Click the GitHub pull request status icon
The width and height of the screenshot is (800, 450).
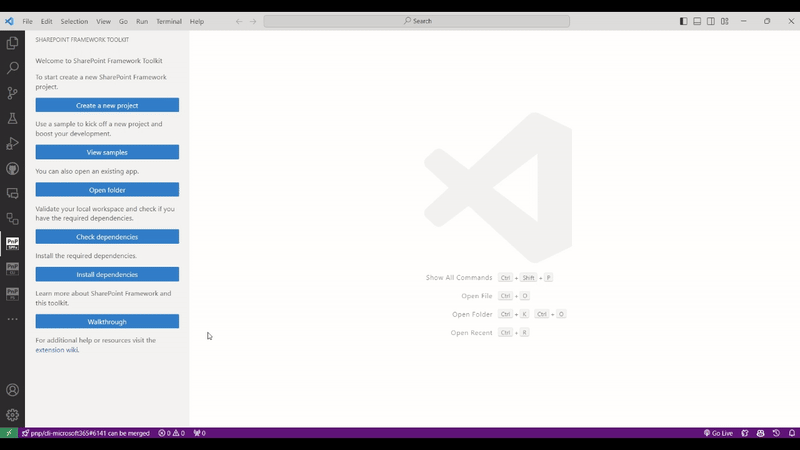tap(745, 433)
